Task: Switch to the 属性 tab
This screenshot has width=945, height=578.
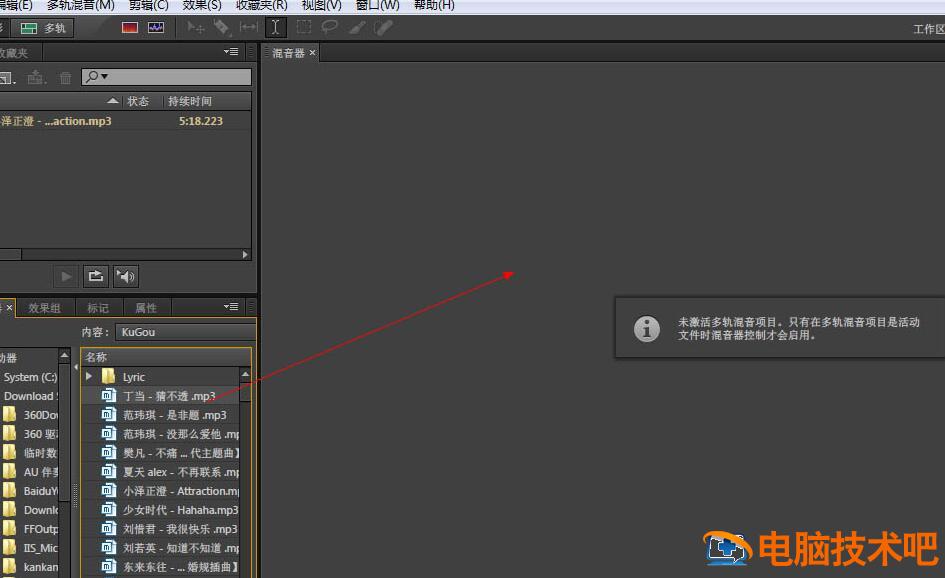Action: pyautogui.click(x=146, y=308)
